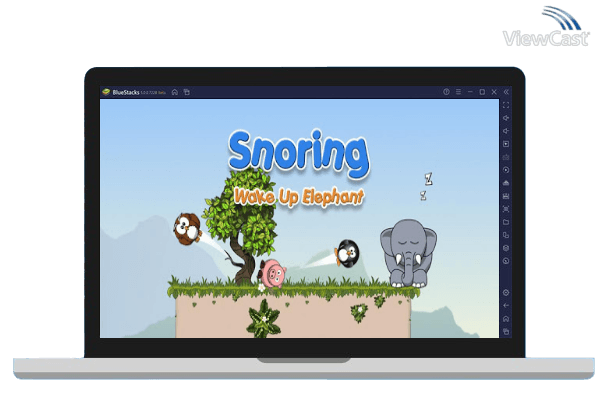Open the BlueStacks home icon in title bar
The width and height of the screenshot is (602, 414).
pos(175,92)
